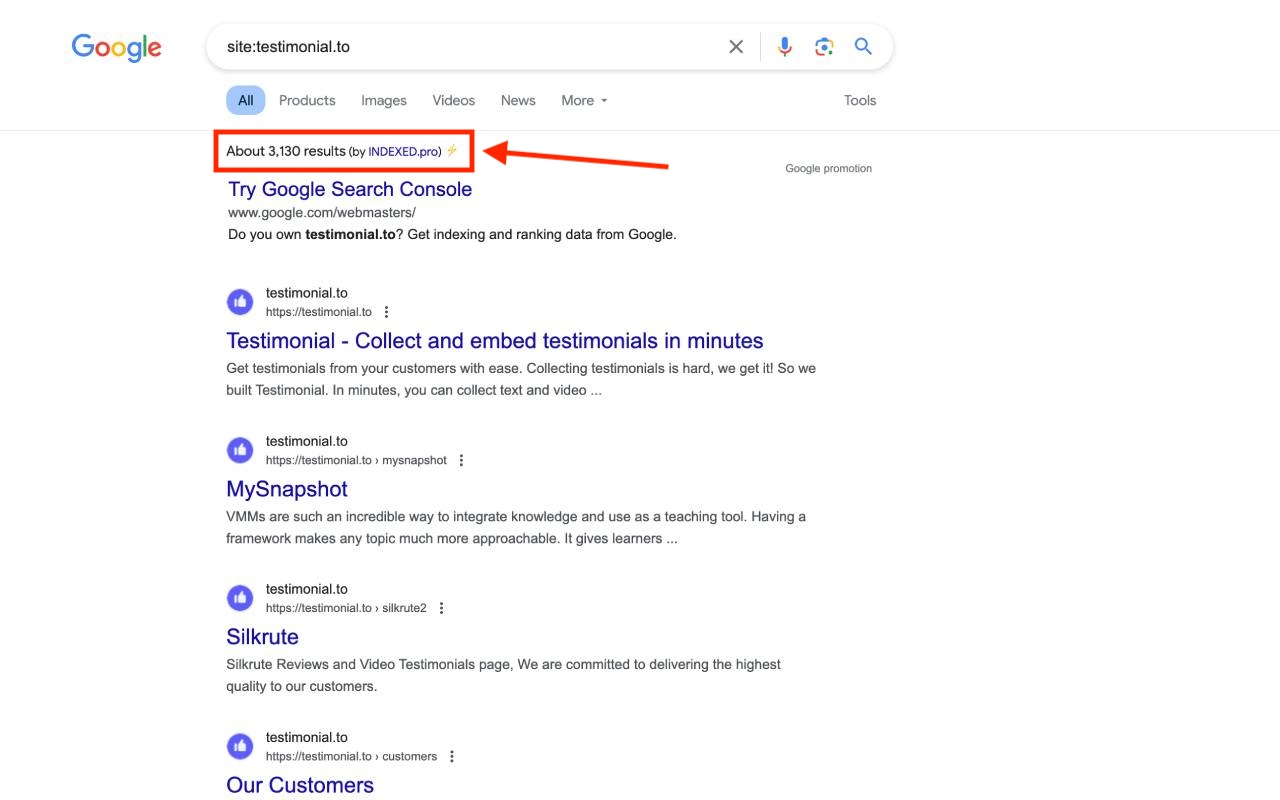Open the Tools options

coord(860,100)
